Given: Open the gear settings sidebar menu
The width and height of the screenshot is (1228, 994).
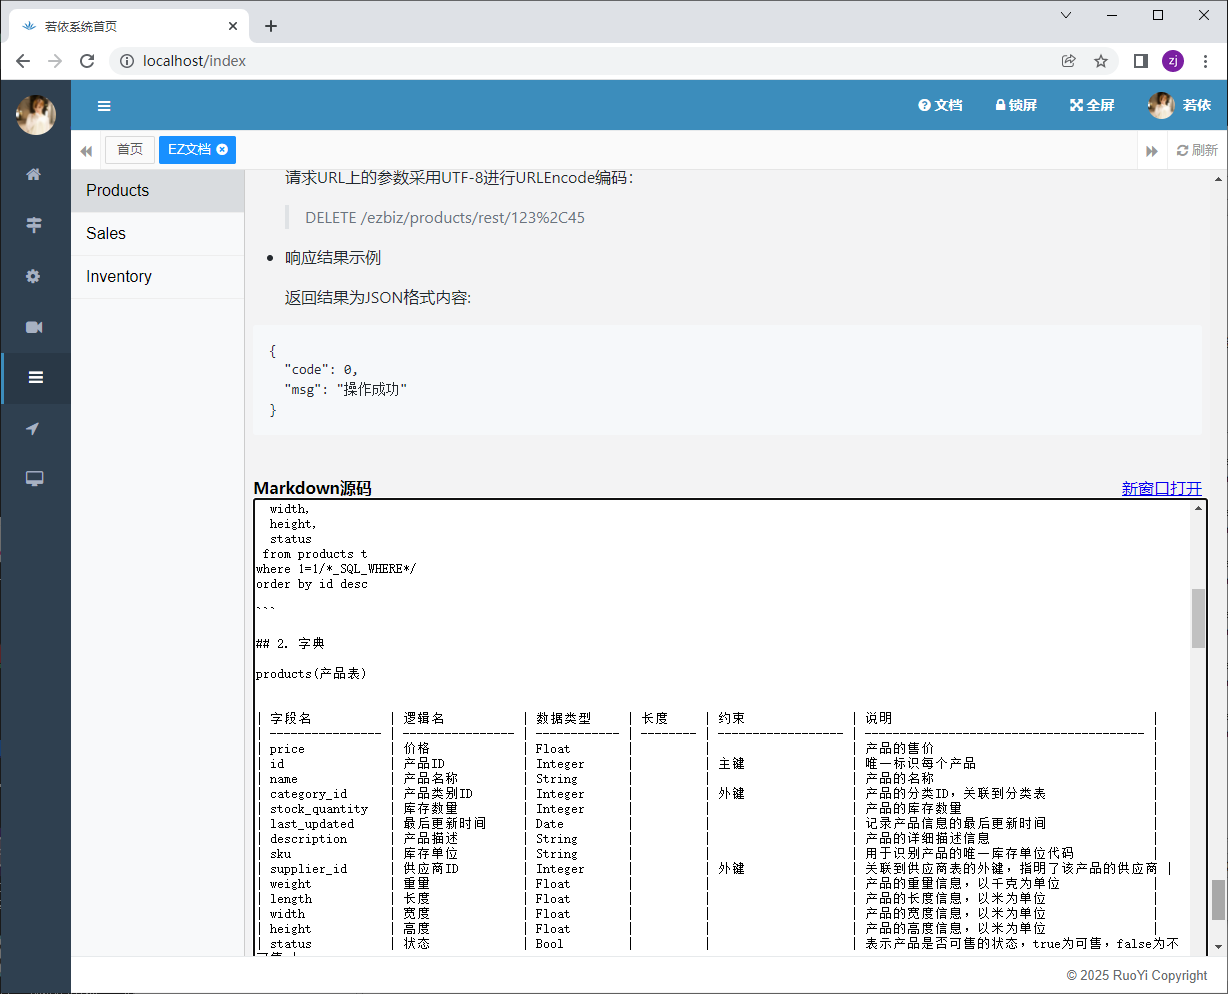Looking at the screenshot, I should [x=34, y=276].
